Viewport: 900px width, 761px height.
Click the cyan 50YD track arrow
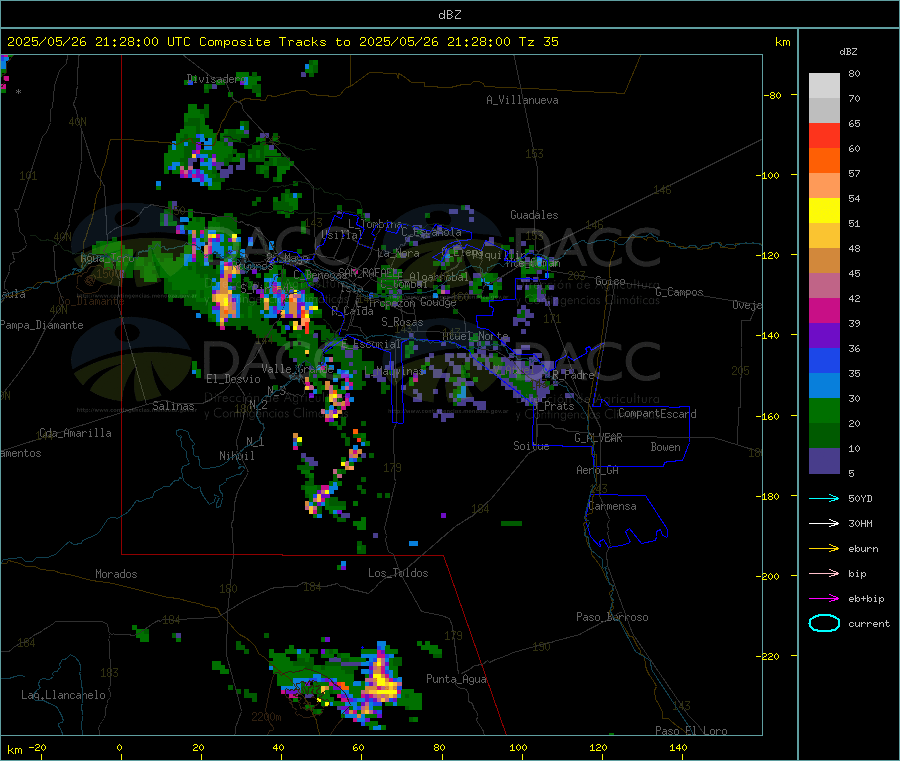click(824, 498)
